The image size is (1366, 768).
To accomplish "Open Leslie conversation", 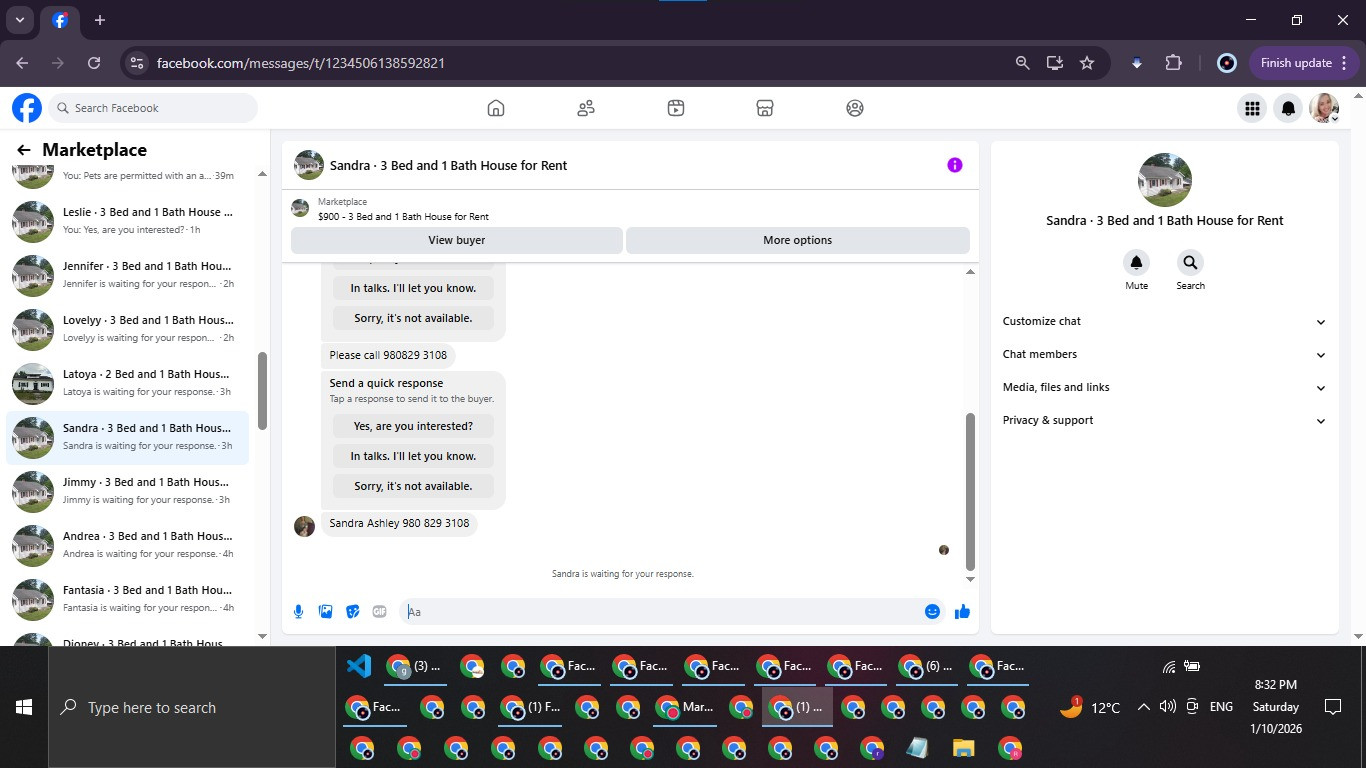I will point(127,221).
